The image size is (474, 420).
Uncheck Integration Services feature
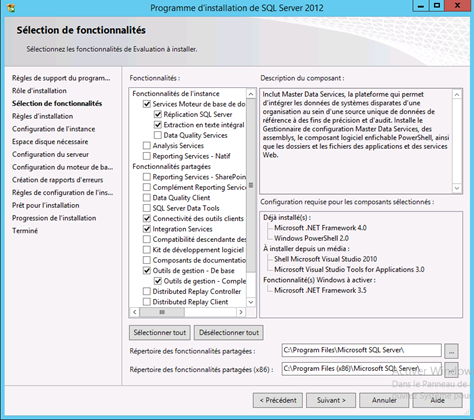[147, 229]
